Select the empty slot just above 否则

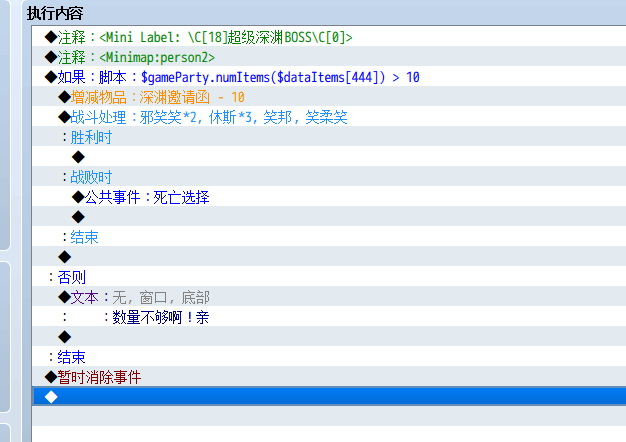coord(65,257)
